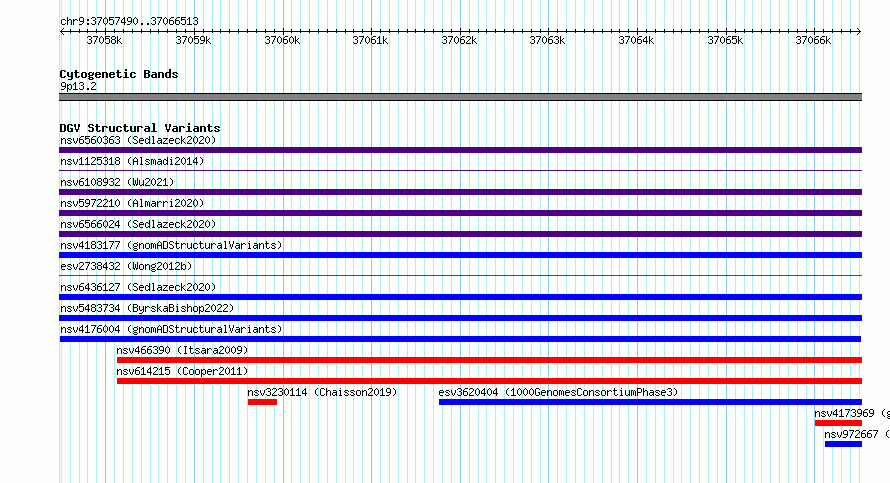
Task: Open nsv614215 (Cooper2011) label
Action: tap(182, 371)
